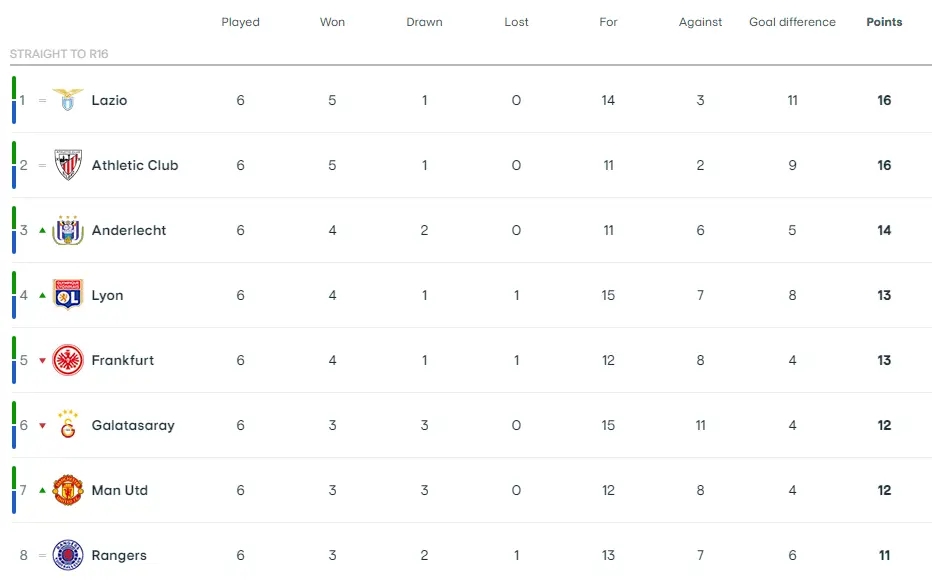Open the Lazio team name link
The height and width of the screenshot is (586, 932).
(109, 100)
